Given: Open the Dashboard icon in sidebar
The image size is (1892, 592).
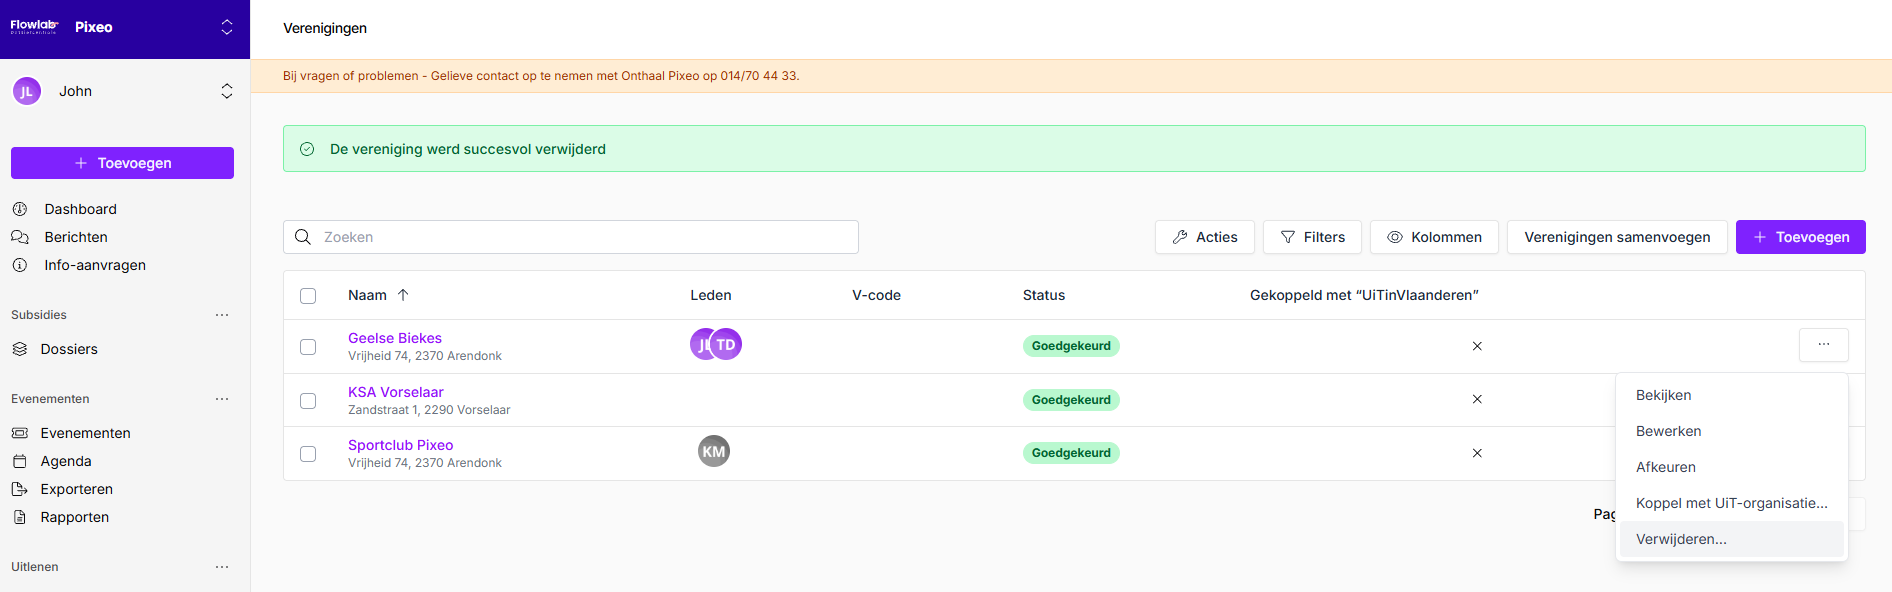Looking at the screenshot, I should (x=20, y=209).
